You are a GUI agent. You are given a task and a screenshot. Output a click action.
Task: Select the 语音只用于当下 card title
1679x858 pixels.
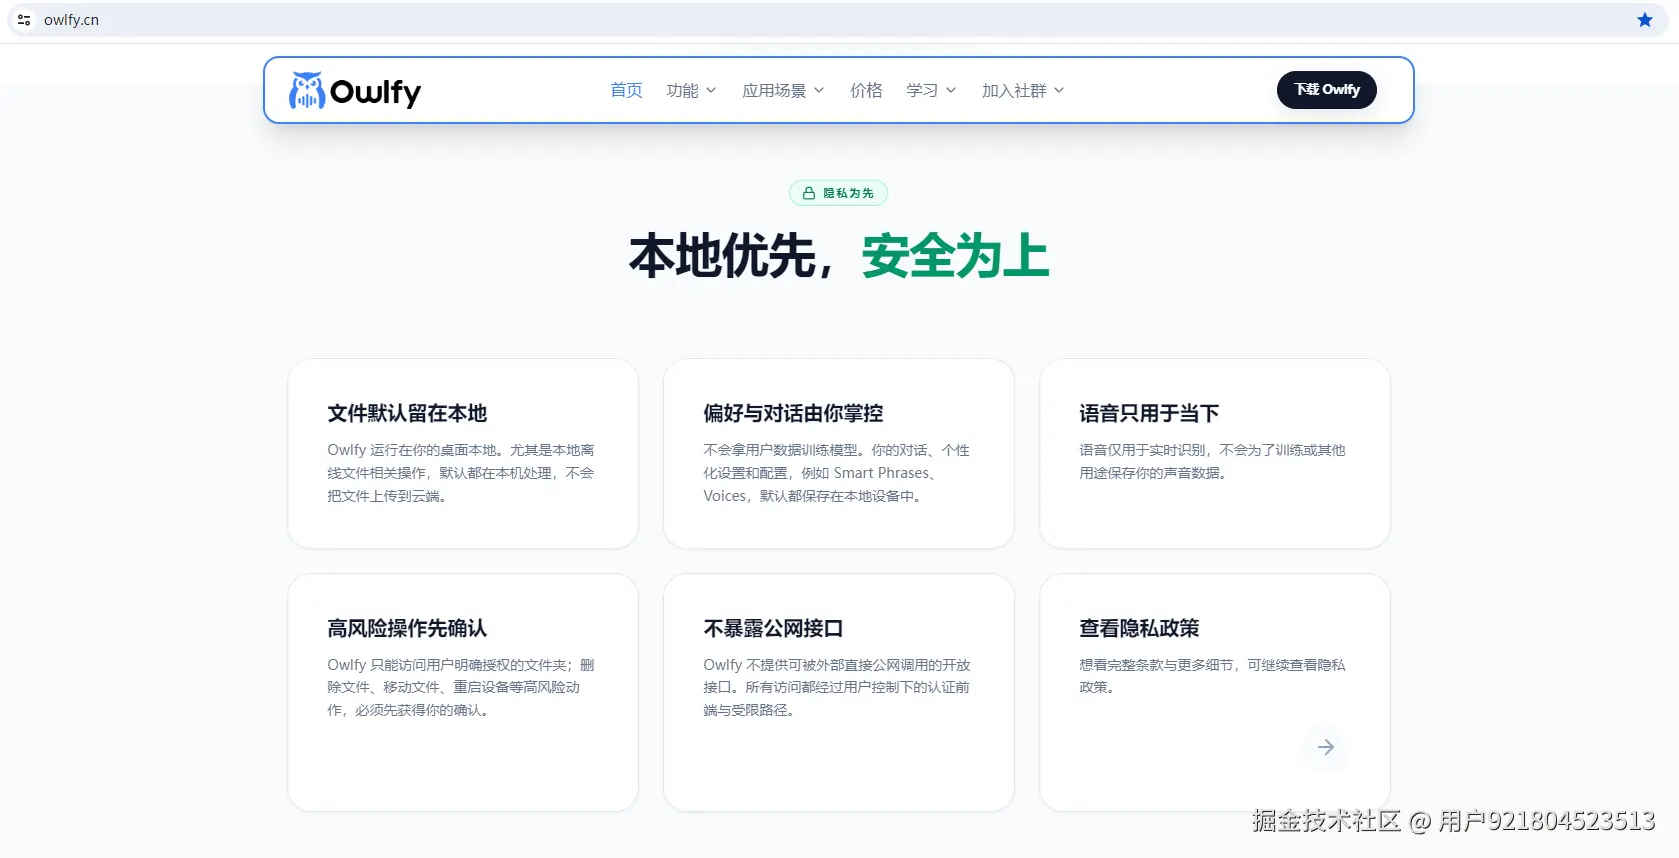pyautogui.click(x=1149, y=413)
